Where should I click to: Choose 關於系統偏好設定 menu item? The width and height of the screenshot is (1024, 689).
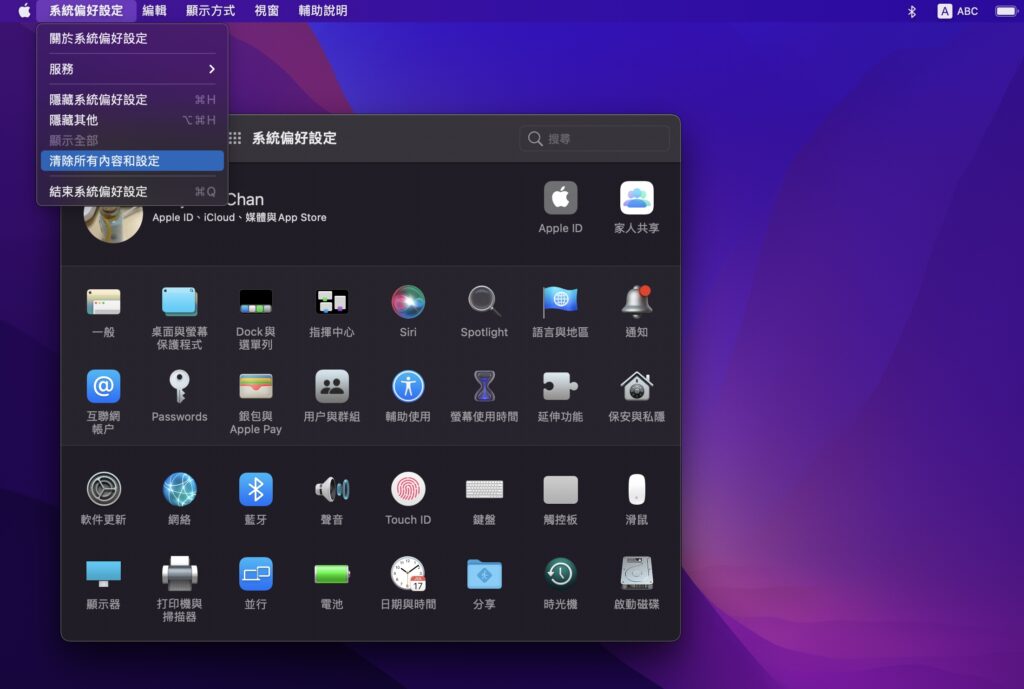[132, 39]
